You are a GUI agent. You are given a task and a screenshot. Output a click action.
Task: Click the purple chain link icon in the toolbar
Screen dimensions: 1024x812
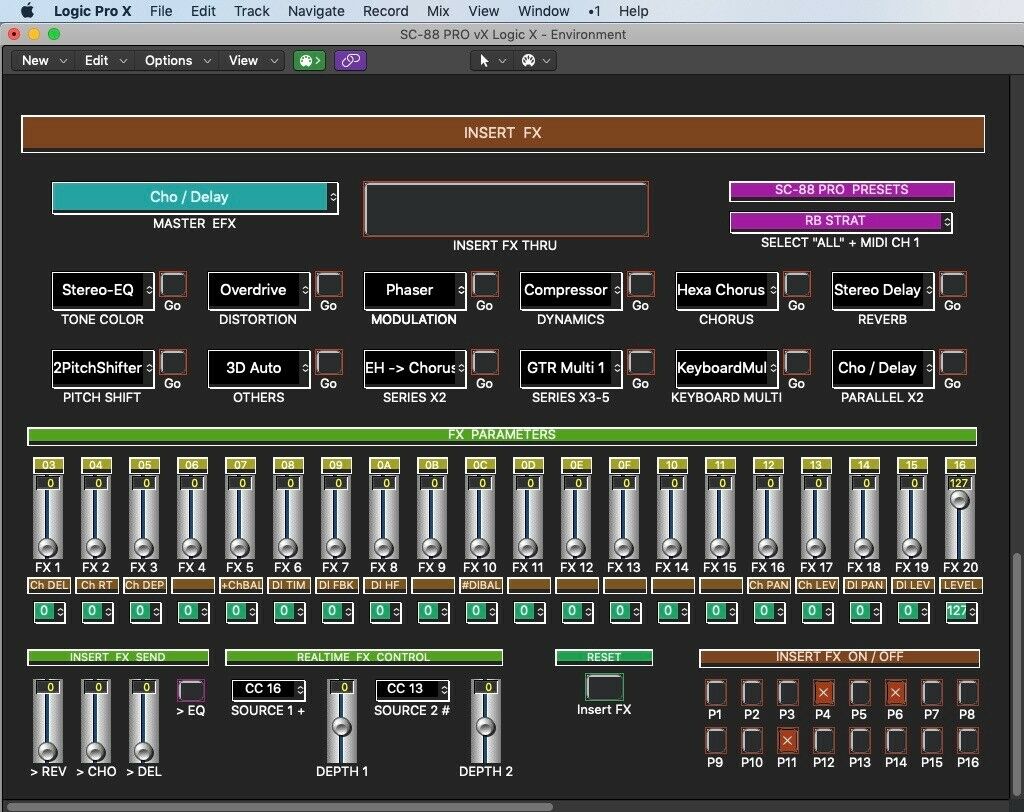pyautogui.click(x=351, y=60)
